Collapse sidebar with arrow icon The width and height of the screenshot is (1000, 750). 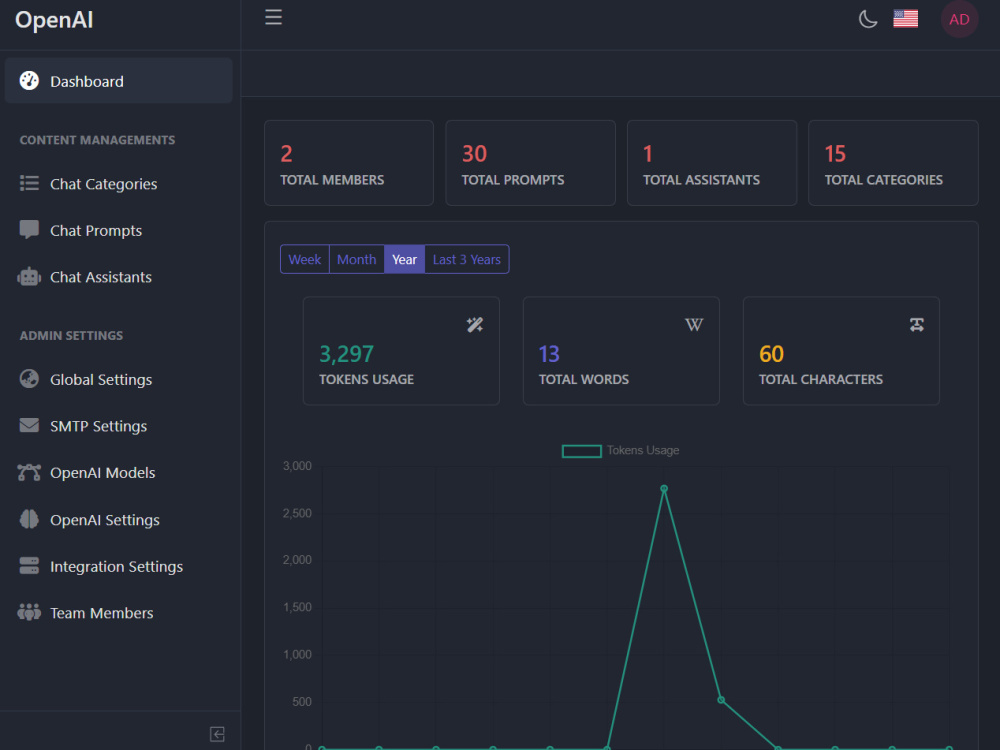tap(217, 734)
